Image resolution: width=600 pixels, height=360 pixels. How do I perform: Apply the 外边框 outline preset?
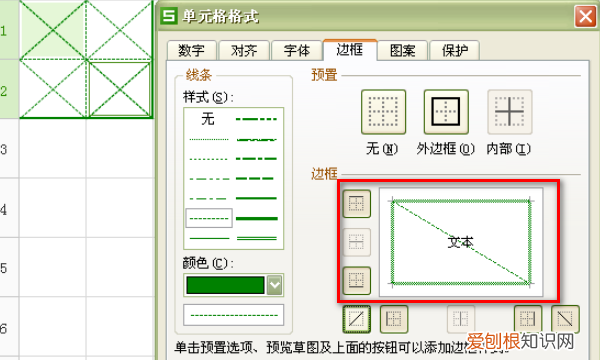point(446,112)
